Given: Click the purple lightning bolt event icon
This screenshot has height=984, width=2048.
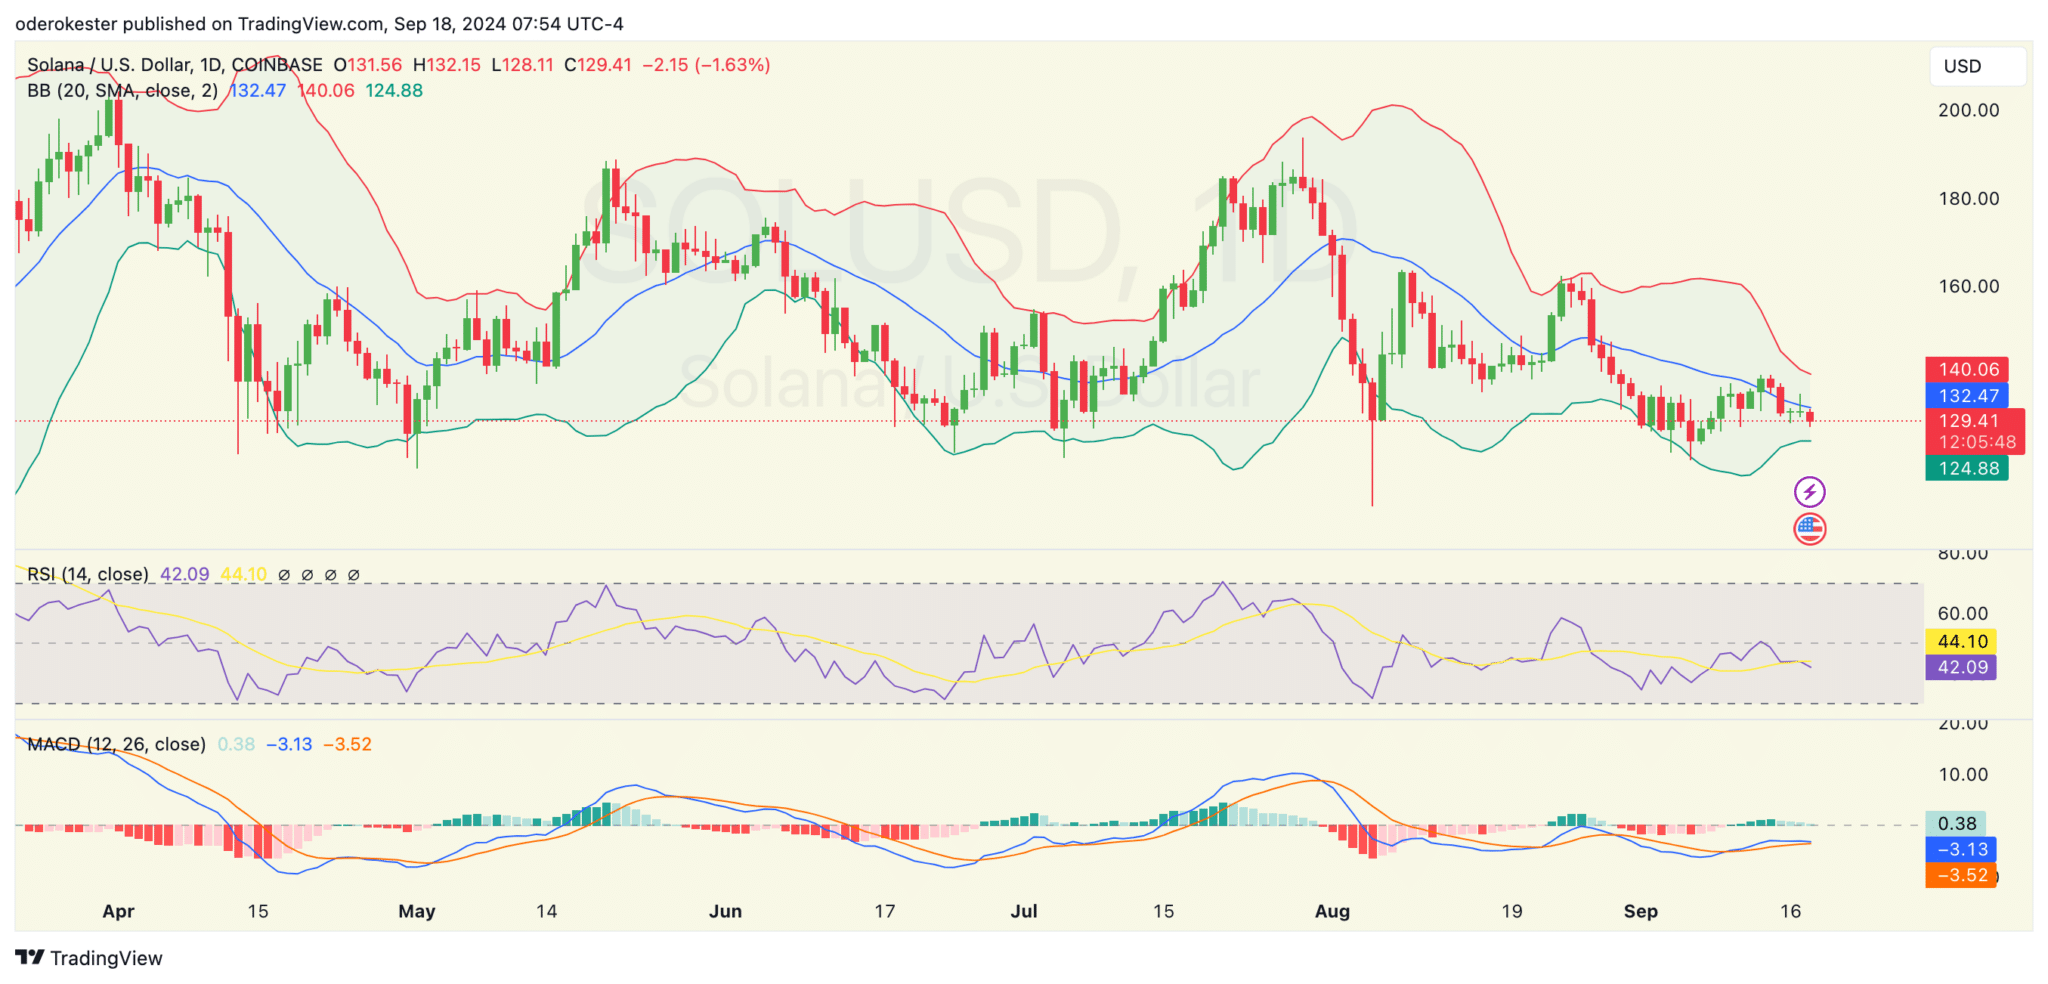Looking at the screenshot, I should (x=1809, y=492).
